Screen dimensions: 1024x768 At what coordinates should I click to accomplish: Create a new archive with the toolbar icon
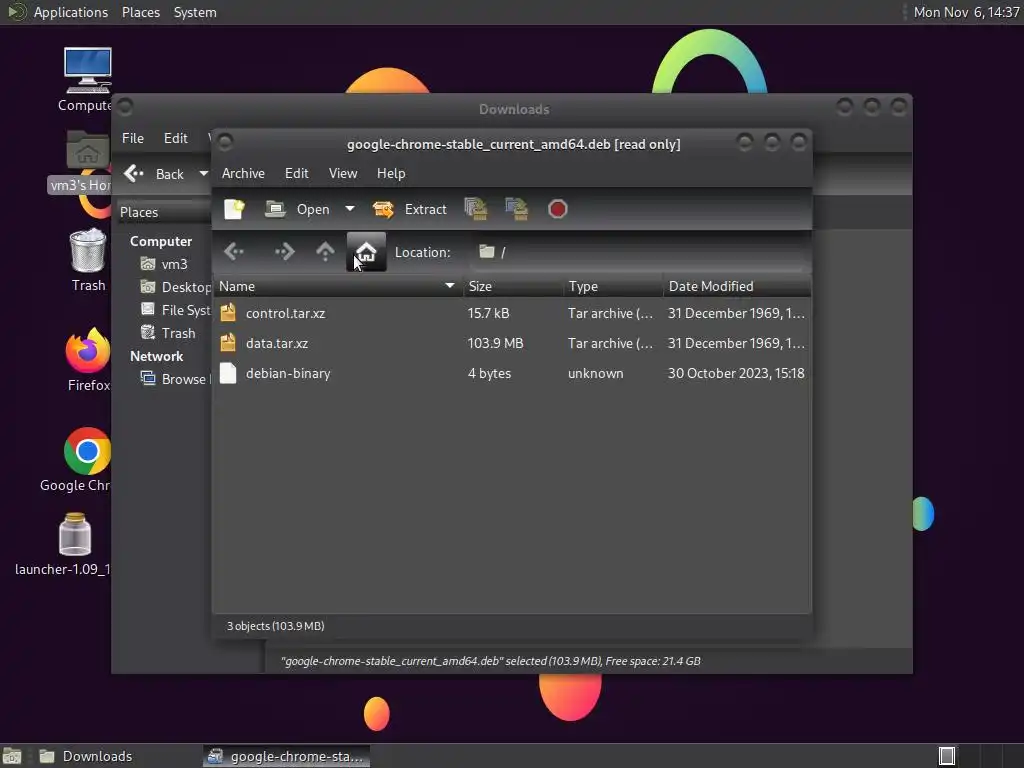(234, 209)
